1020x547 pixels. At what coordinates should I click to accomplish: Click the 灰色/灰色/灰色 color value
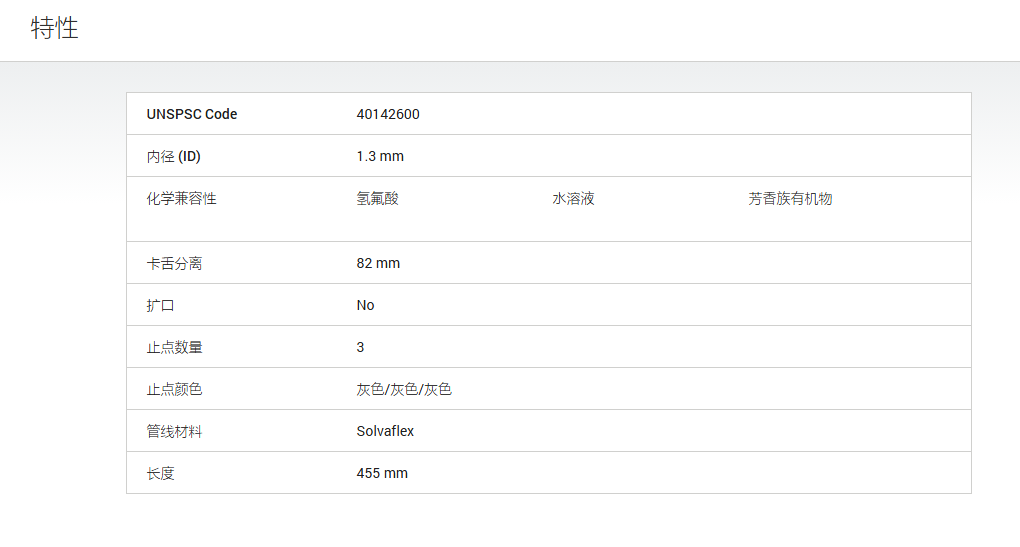(404, 390)
